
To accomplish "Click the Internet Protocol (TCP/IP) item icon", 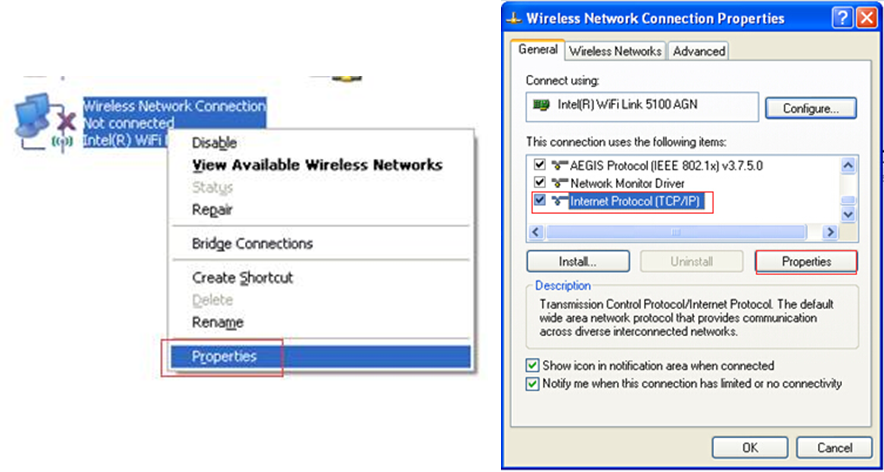I will tap(559, 201).
